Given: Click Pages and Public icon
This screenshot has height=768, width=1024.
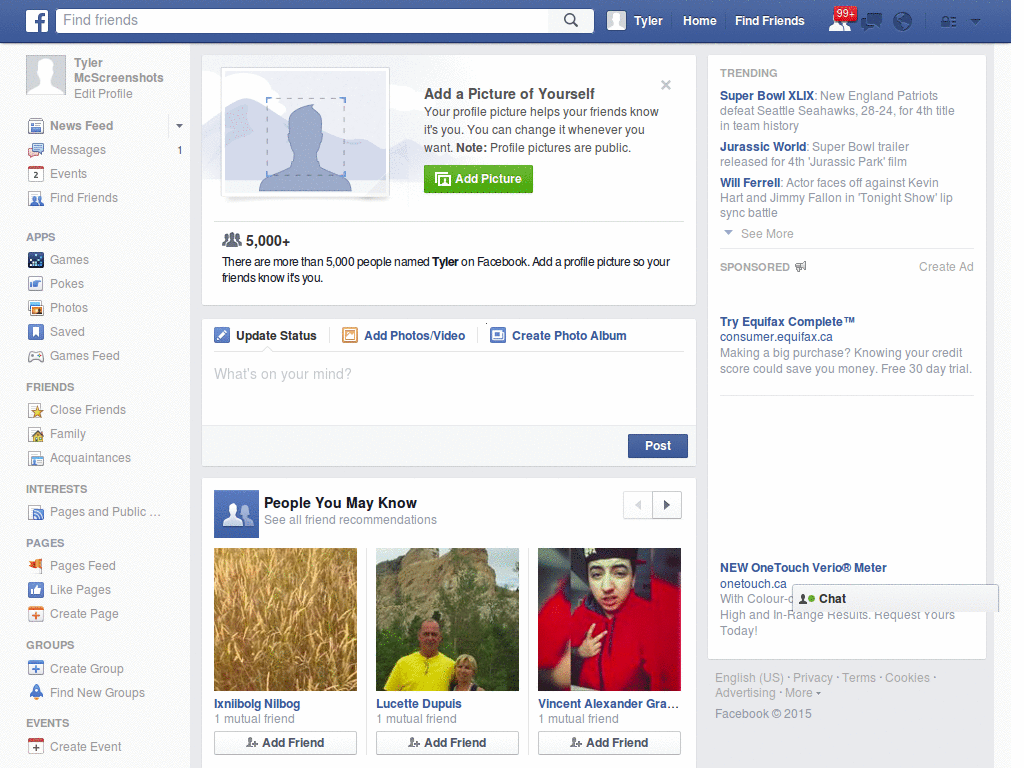Looking at the screenshot, I should [36, 513].
